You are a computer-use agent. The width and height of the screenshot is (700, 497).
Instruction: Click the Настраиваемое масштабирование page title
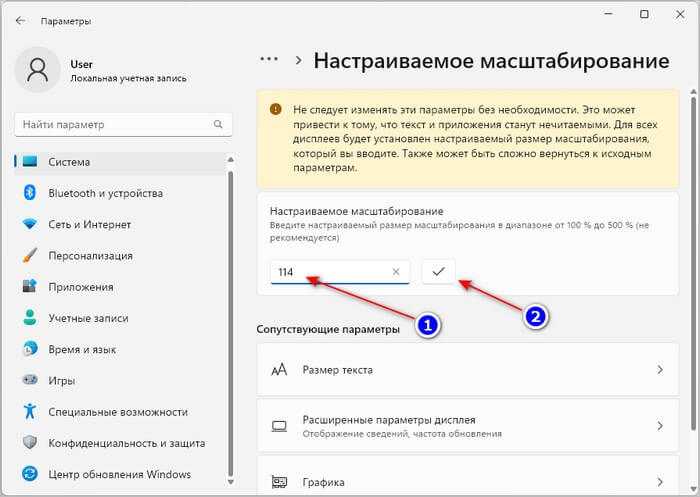coord(492,61)
